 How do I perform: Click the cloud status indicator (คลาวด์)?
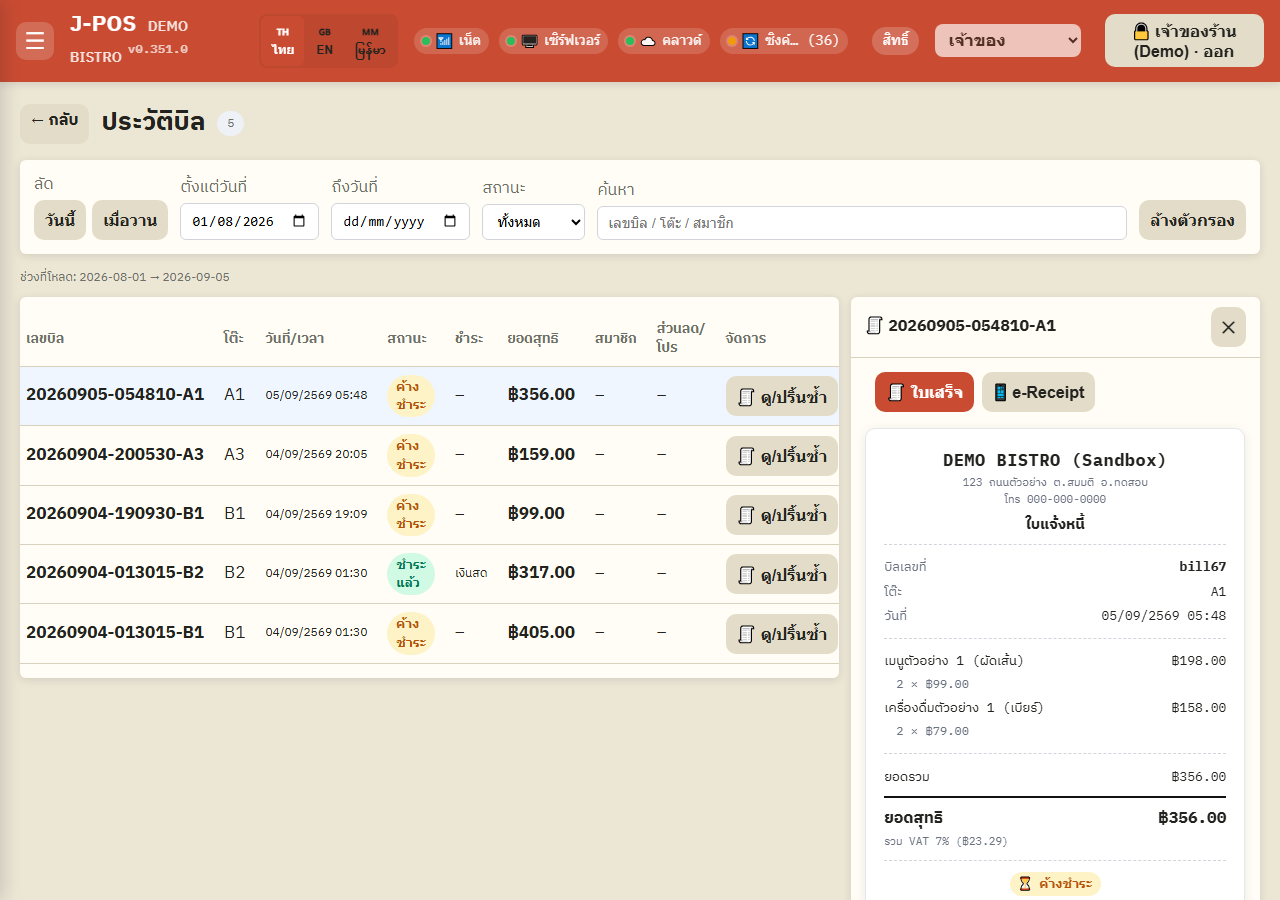[x=664, y=41]
